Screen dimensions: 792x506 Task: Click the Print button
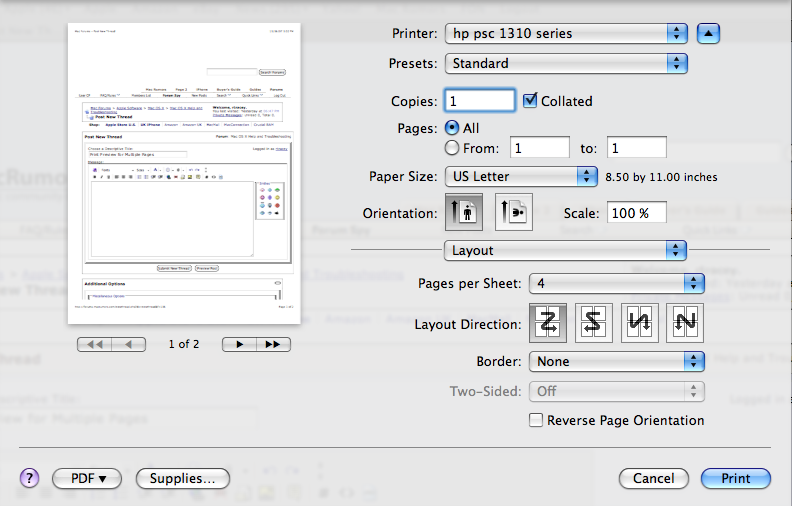(735, 478)
